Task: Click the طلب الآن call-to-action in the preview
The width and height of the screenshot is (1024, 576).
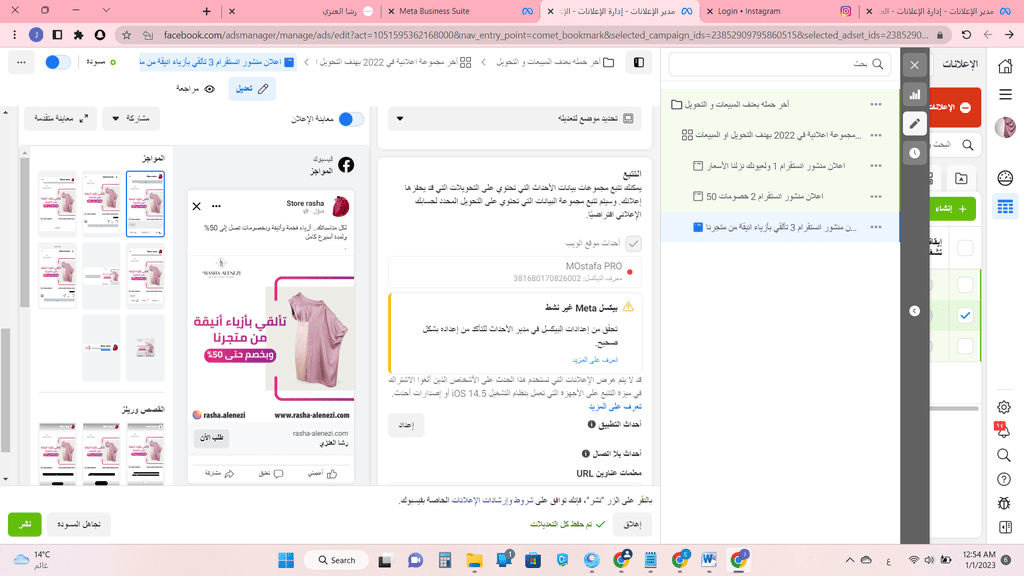Action: point(211,438)
